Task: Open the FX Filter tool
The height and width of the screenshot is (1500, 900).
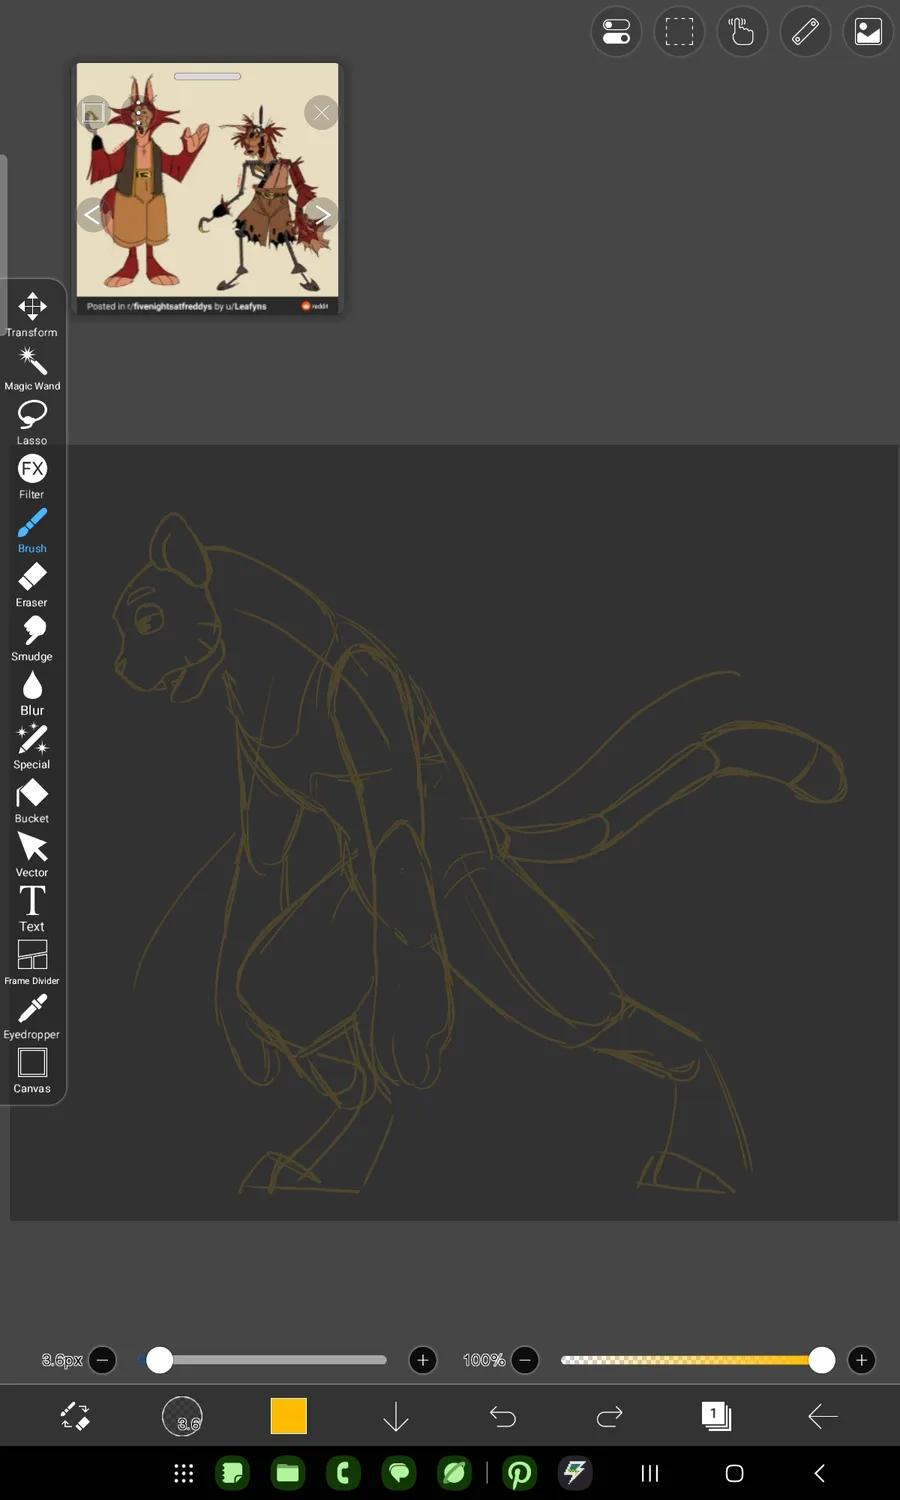Action: tap(32, 476)
